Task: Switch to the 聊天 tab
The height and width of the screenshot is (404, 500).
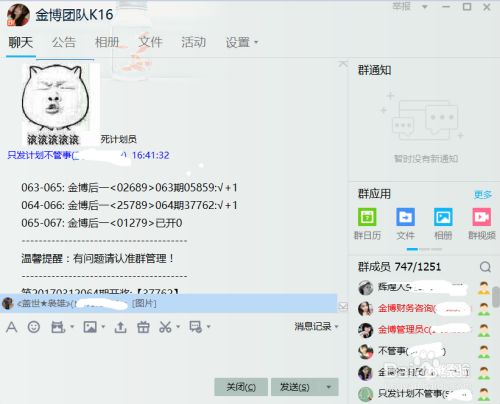Action: click(21, 42)
